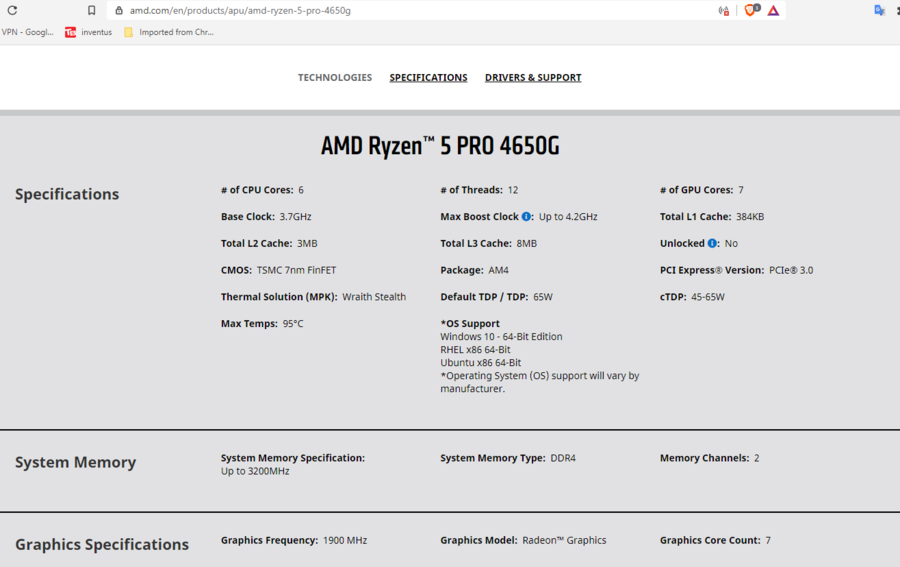Click the info icon next to Unlocked
This screenshot has width=900, height=567.
tap(713, 243)
